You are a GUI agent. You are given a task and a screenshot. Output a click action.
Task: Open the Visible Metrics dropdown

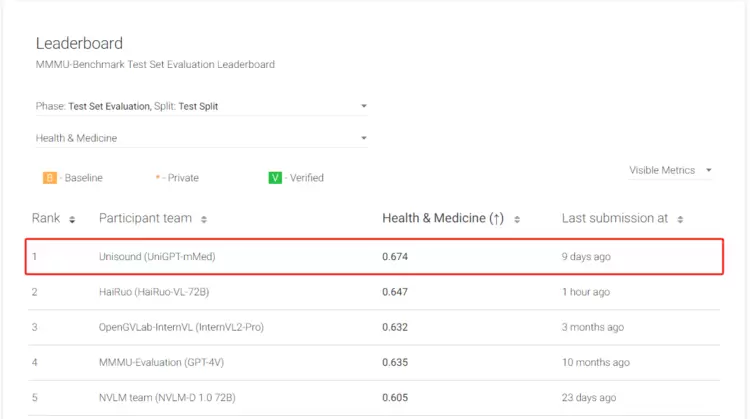670,170
